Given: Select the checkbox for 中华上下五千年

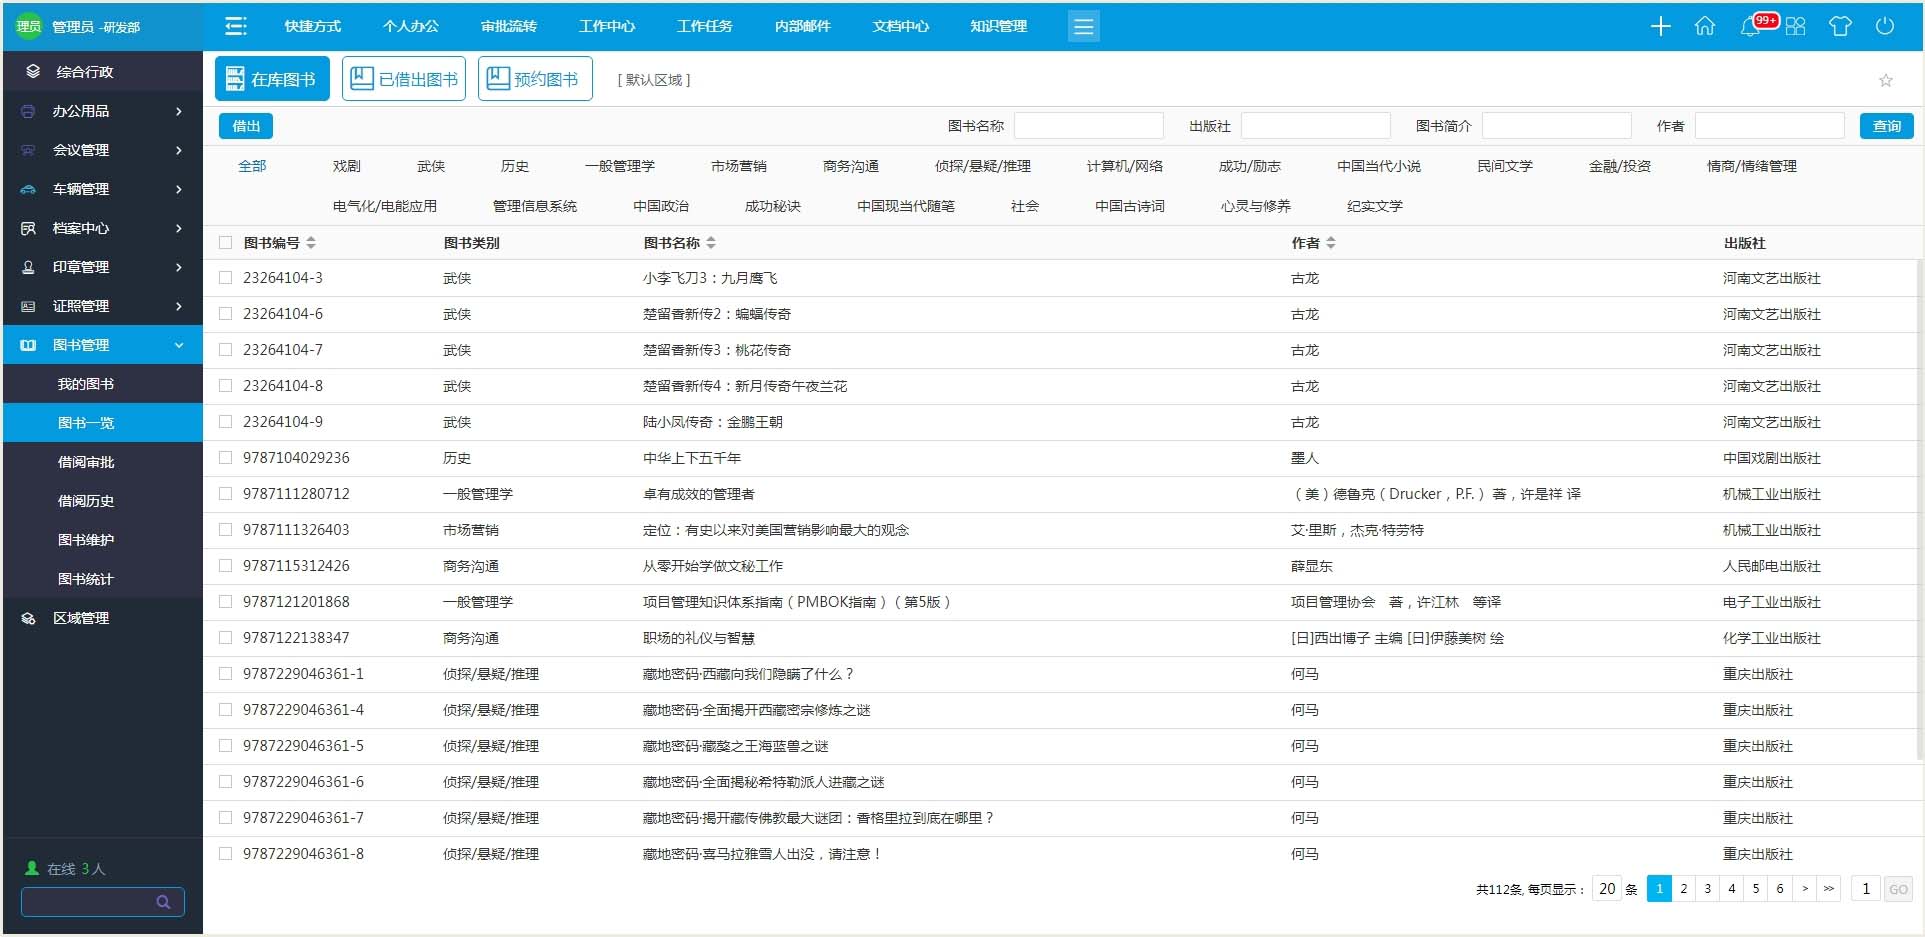Looking at the screenshot, I should (x=225, y=457).
